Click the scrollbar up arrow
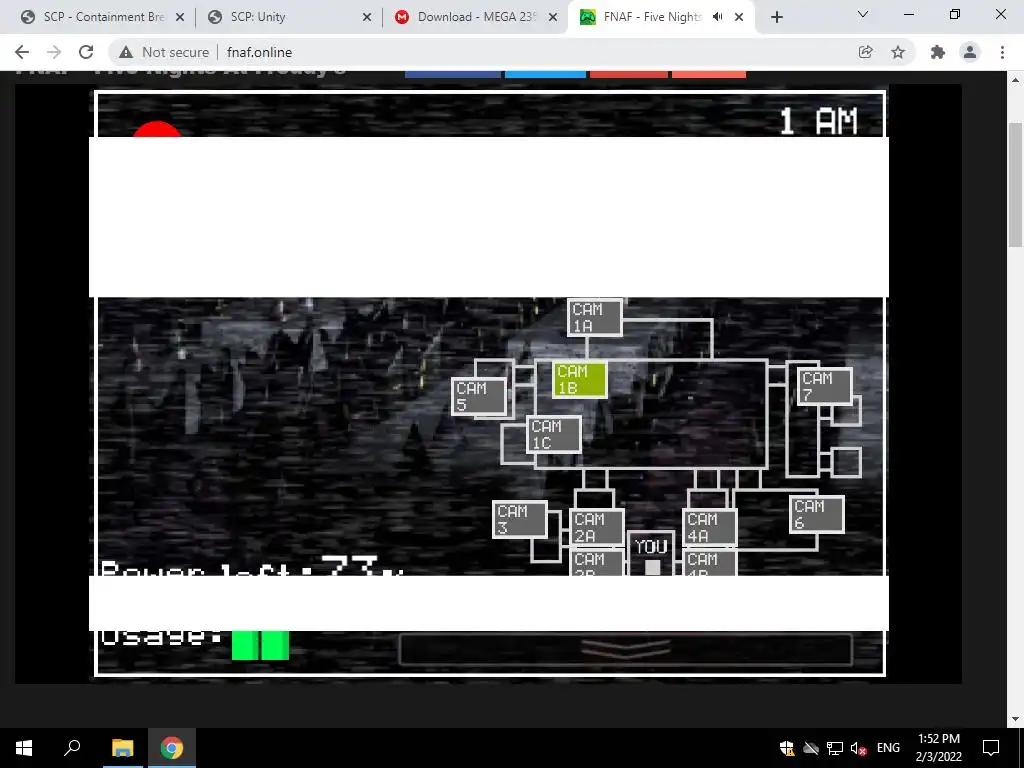The width and height of the screenshot is (1024, 768). pos(1015,80)
